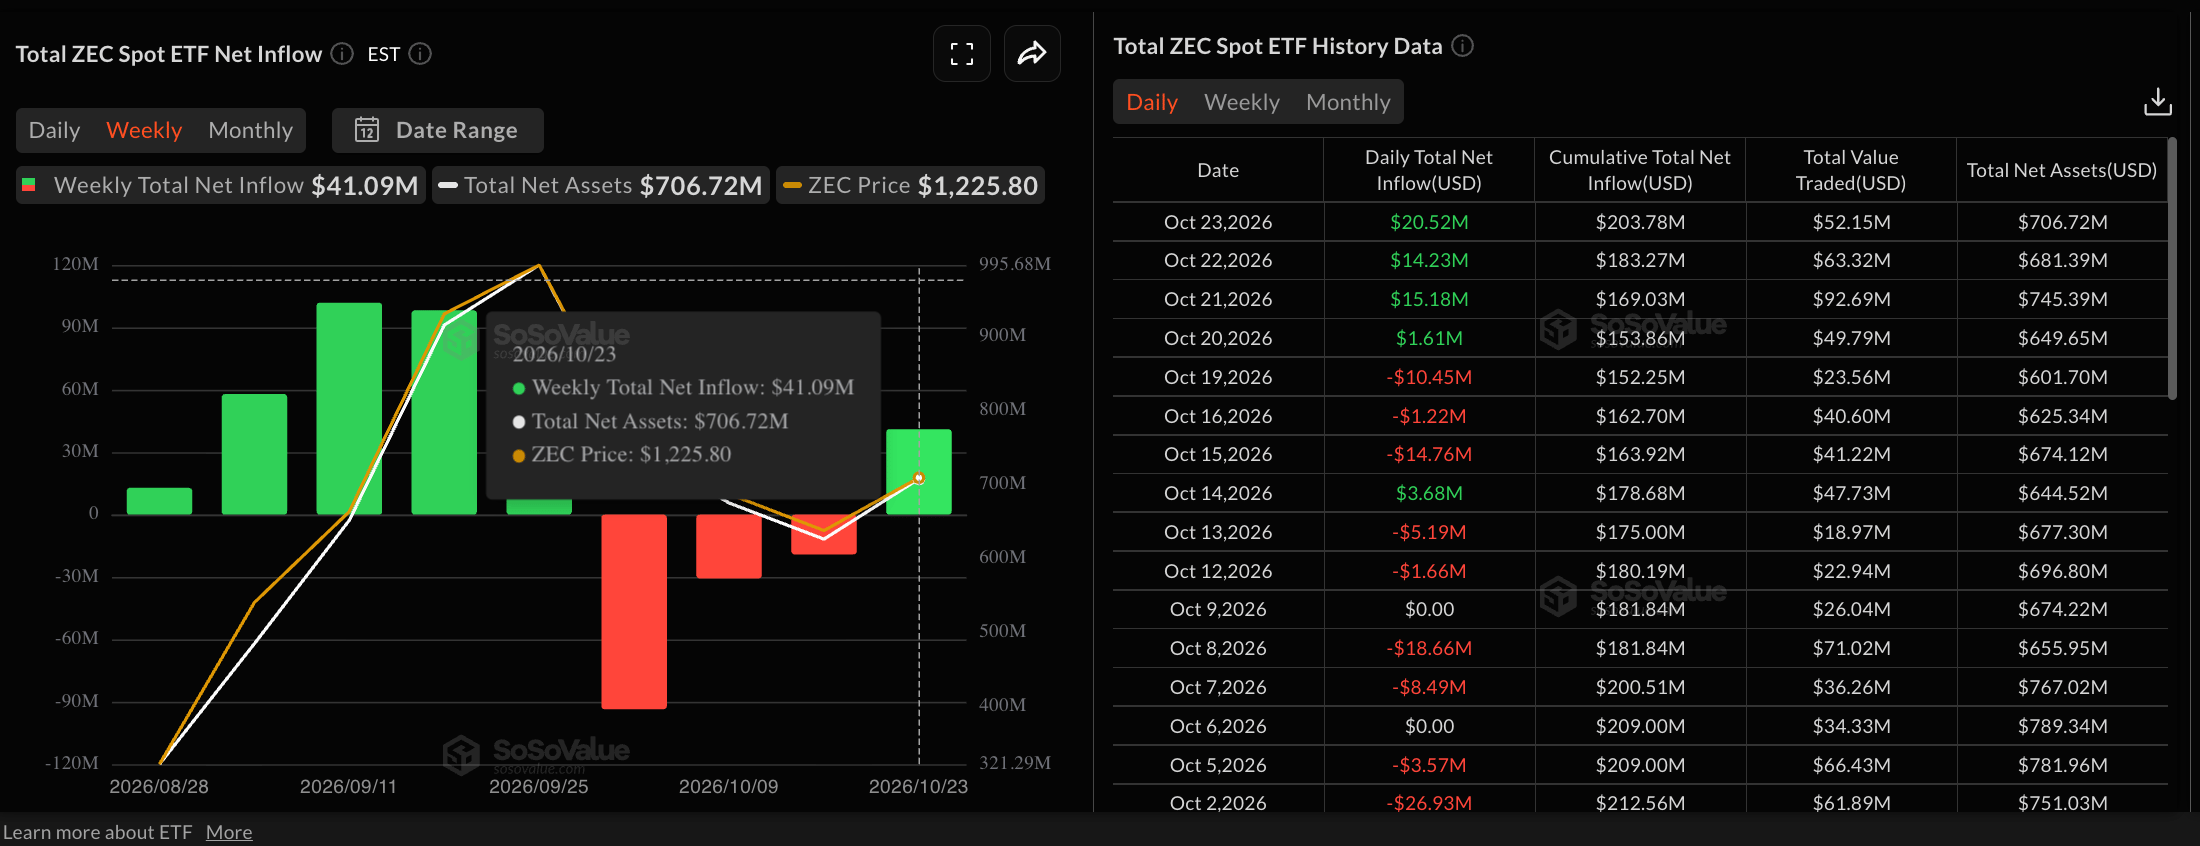Screen dimensions: 2200x846
Task: Click the calendar icon in Date Range
Action: (x=367, y=130)
